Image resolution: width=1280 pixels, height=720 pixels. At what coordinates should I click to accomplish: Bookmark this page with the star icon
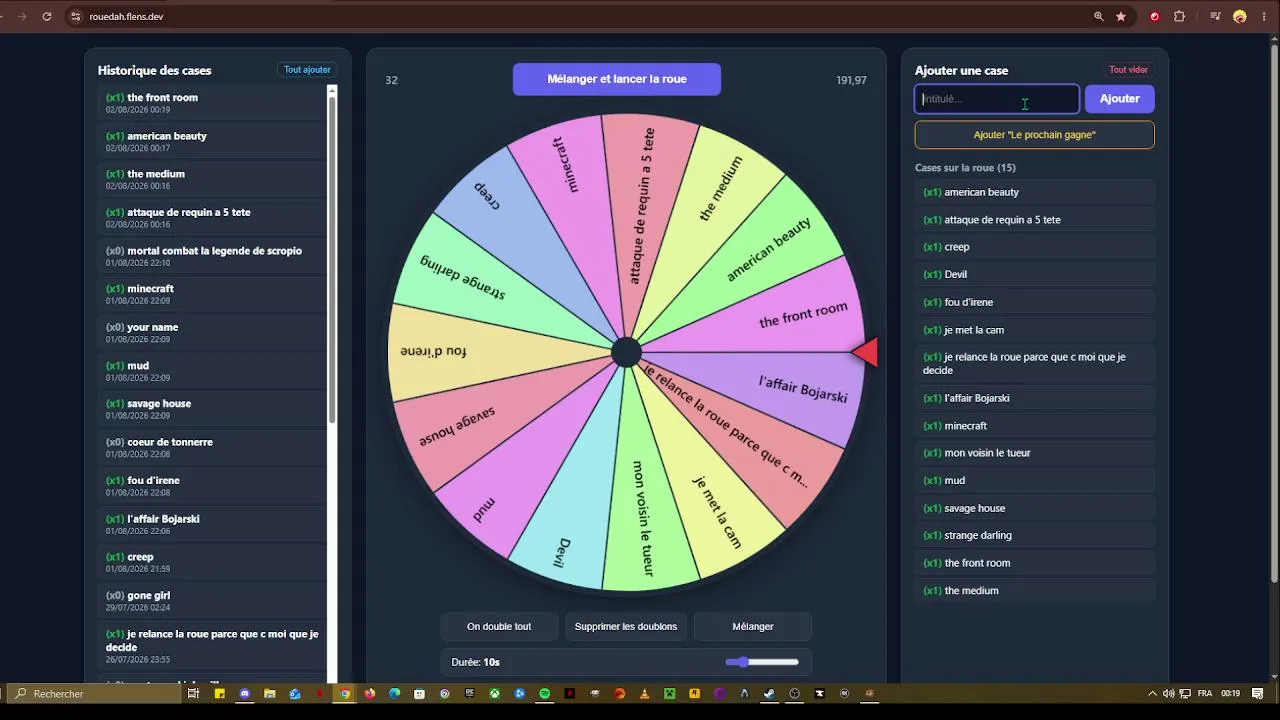pos(1121,16)
